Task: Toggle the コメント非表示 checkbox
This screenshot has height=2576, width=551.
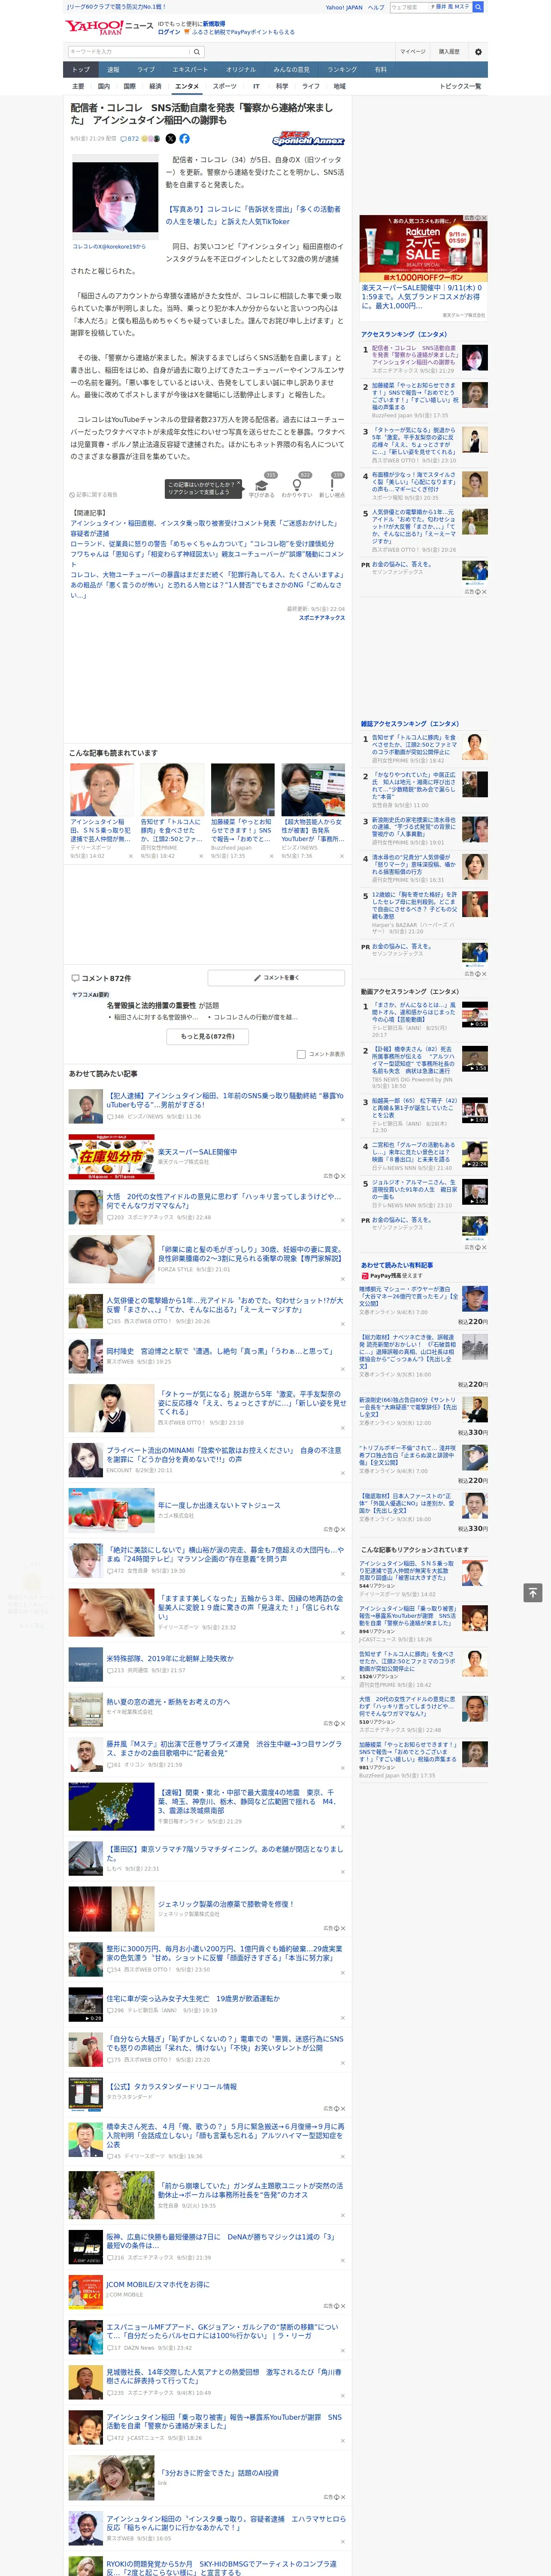Action: point(301,1054)
